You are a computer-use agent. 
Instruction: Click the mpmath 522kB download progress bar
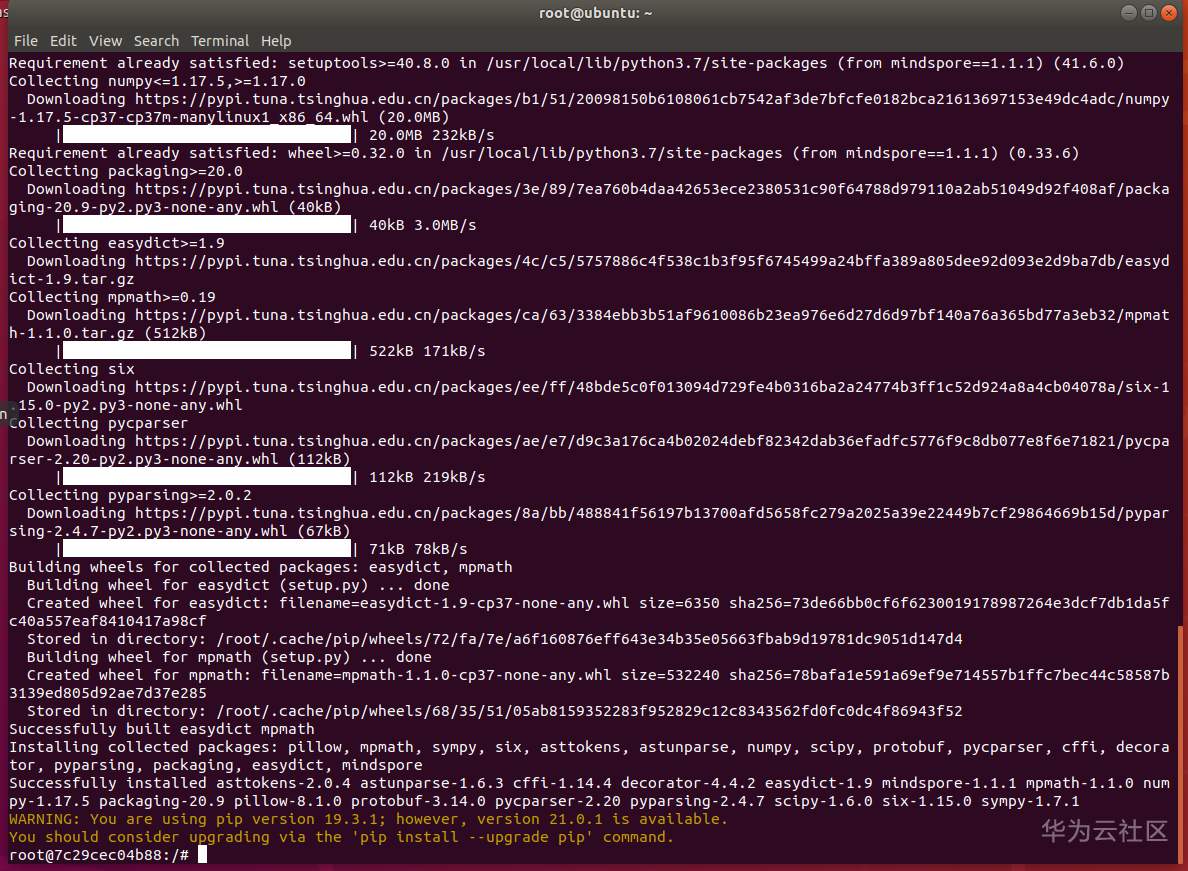click(x=206, y=351)
